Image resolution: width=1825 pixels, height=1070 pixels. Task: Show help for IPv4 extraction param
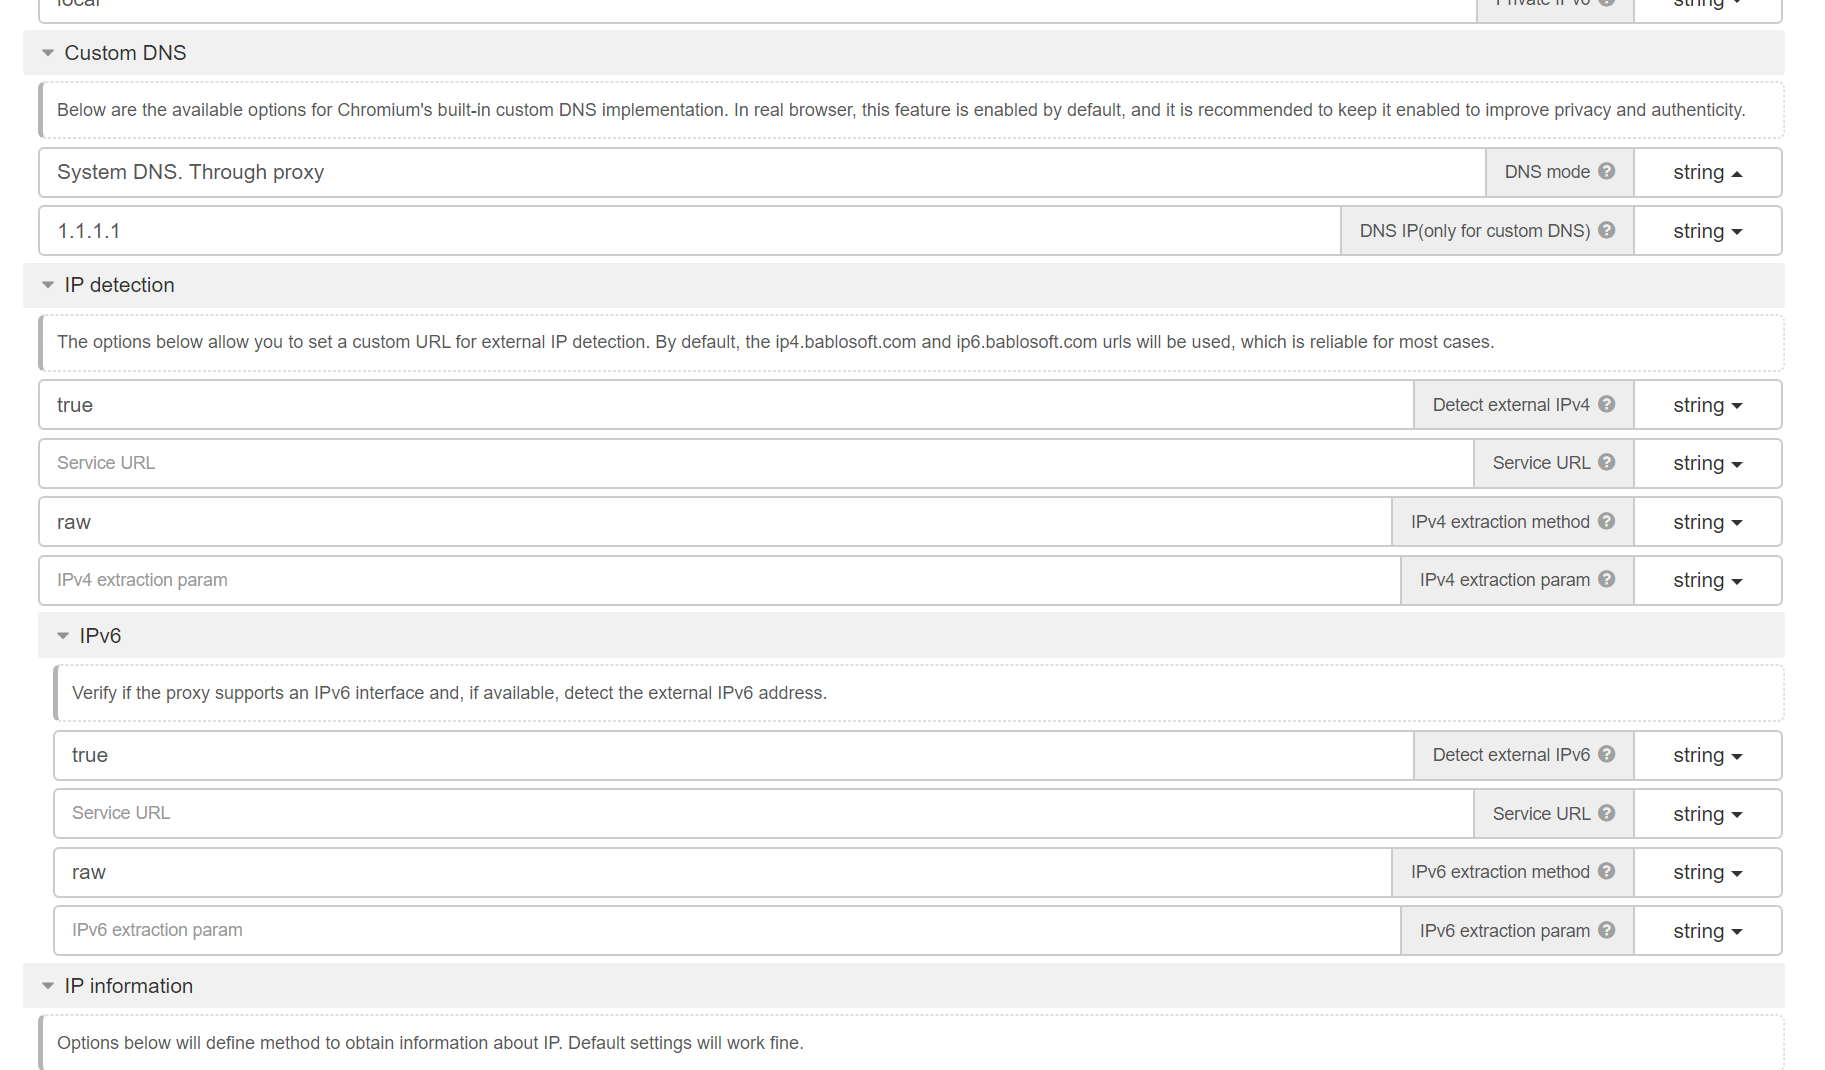1606,579
